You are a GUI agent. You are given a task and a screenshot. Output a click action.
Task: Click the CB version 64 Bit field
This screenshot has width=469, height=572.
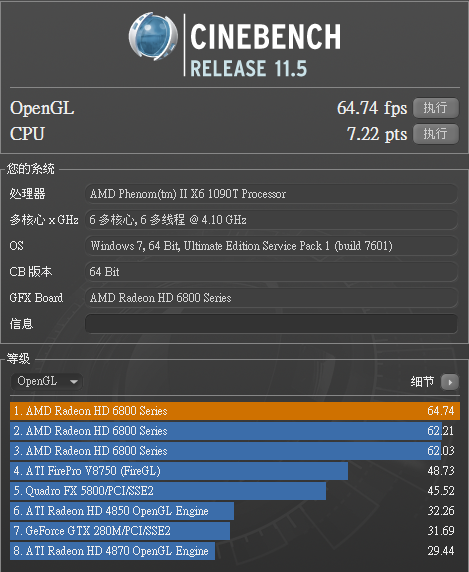(x=271, y=272)
